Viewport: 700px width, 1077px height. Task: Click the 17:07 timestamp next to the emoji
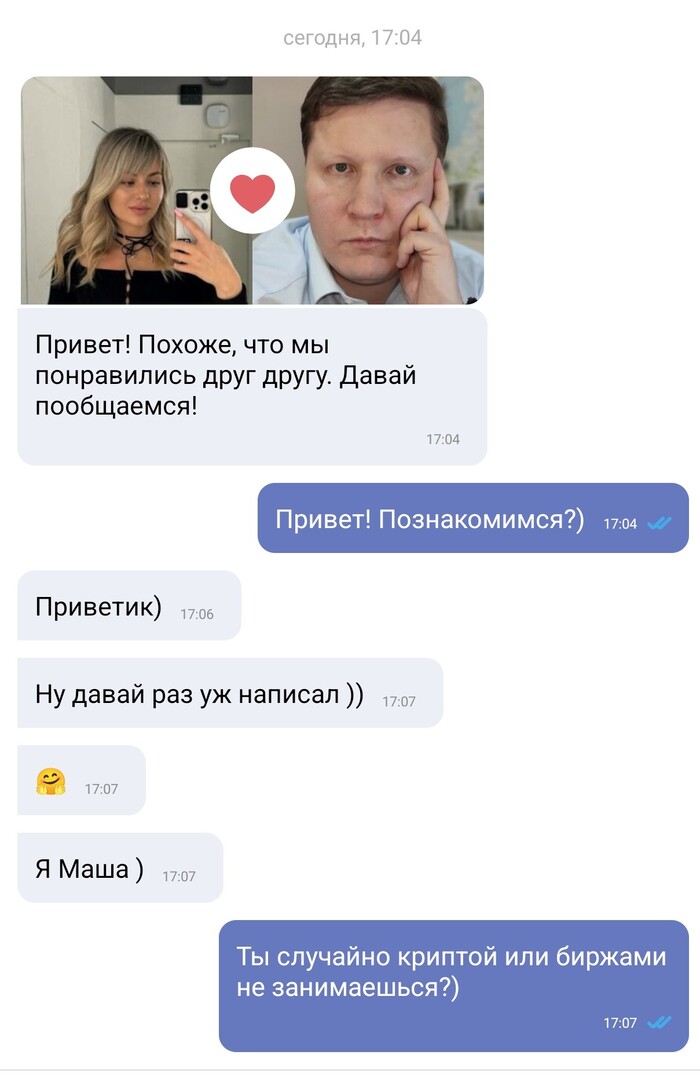tap(102, 789)
